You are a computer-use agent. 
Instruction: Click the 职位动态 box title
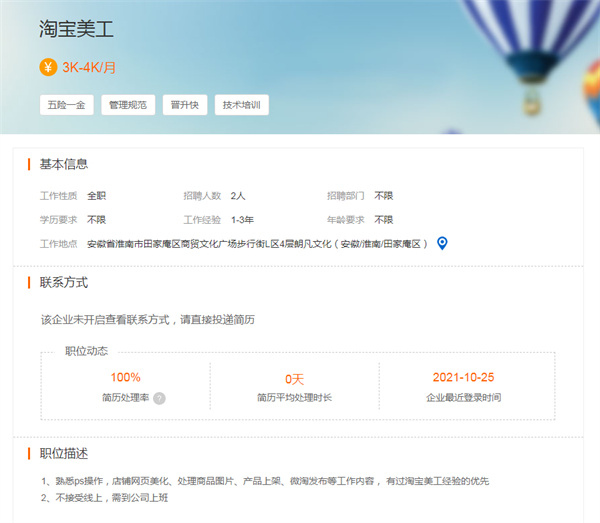(x=86, y=351)
